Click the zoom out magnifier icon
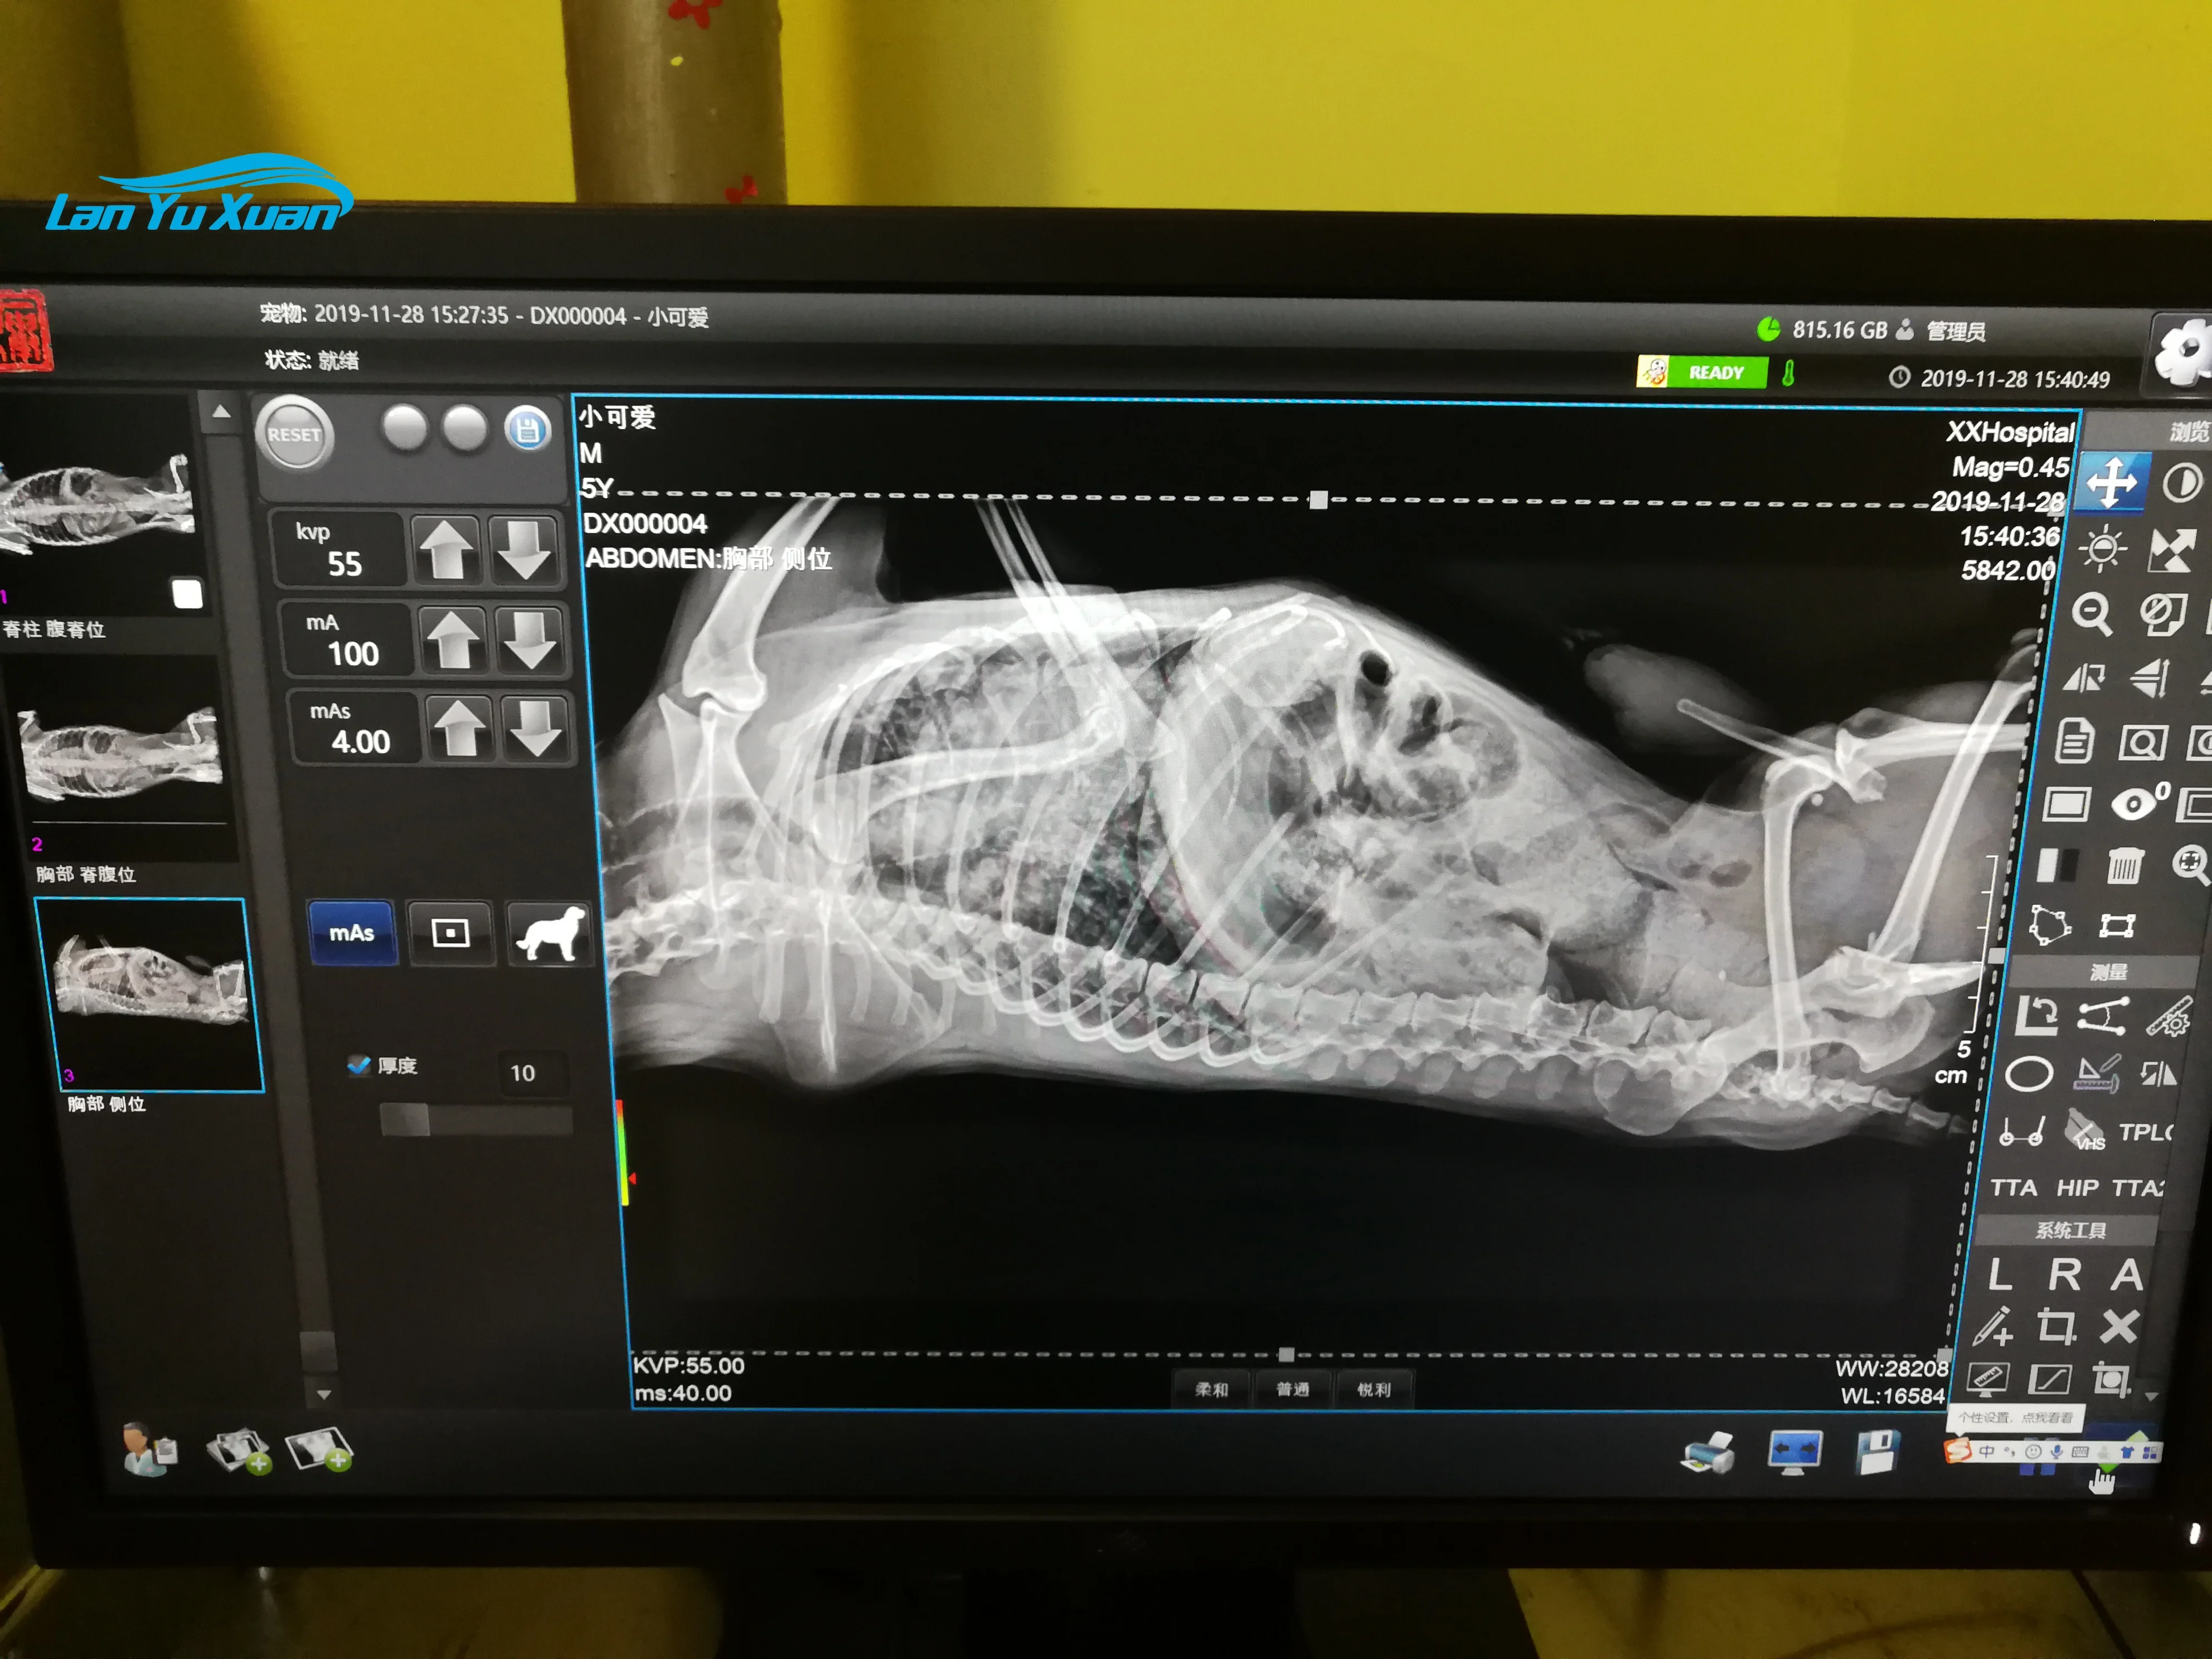The width and height of the screenshot is (2212, 1659). coord(2092,613)
